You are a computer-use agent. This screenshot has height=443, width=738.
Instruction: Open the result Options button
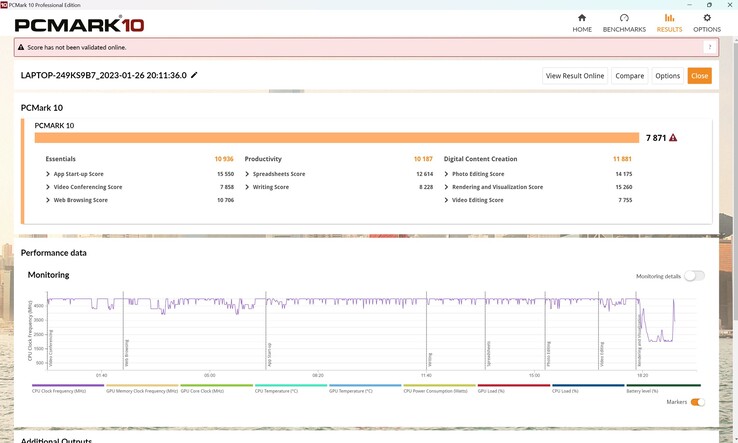coord(667,76)
